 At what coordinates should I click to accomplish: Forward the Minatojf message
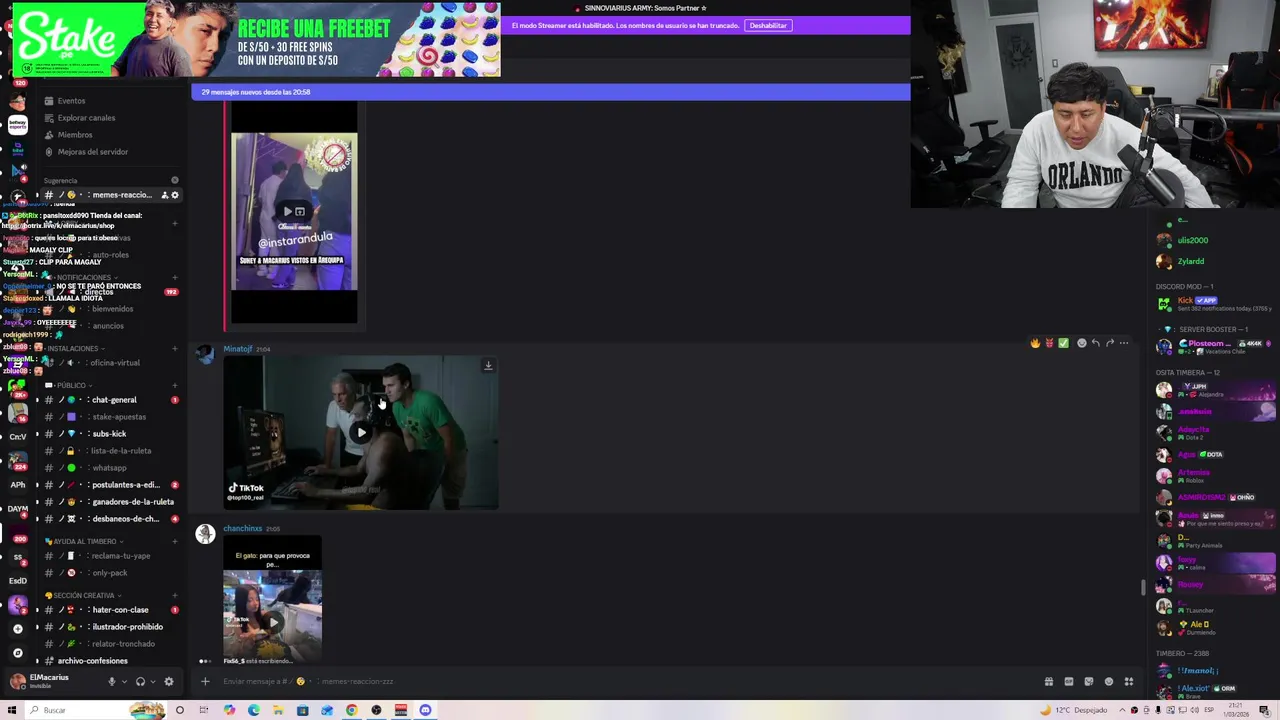tap(1109, 343)
